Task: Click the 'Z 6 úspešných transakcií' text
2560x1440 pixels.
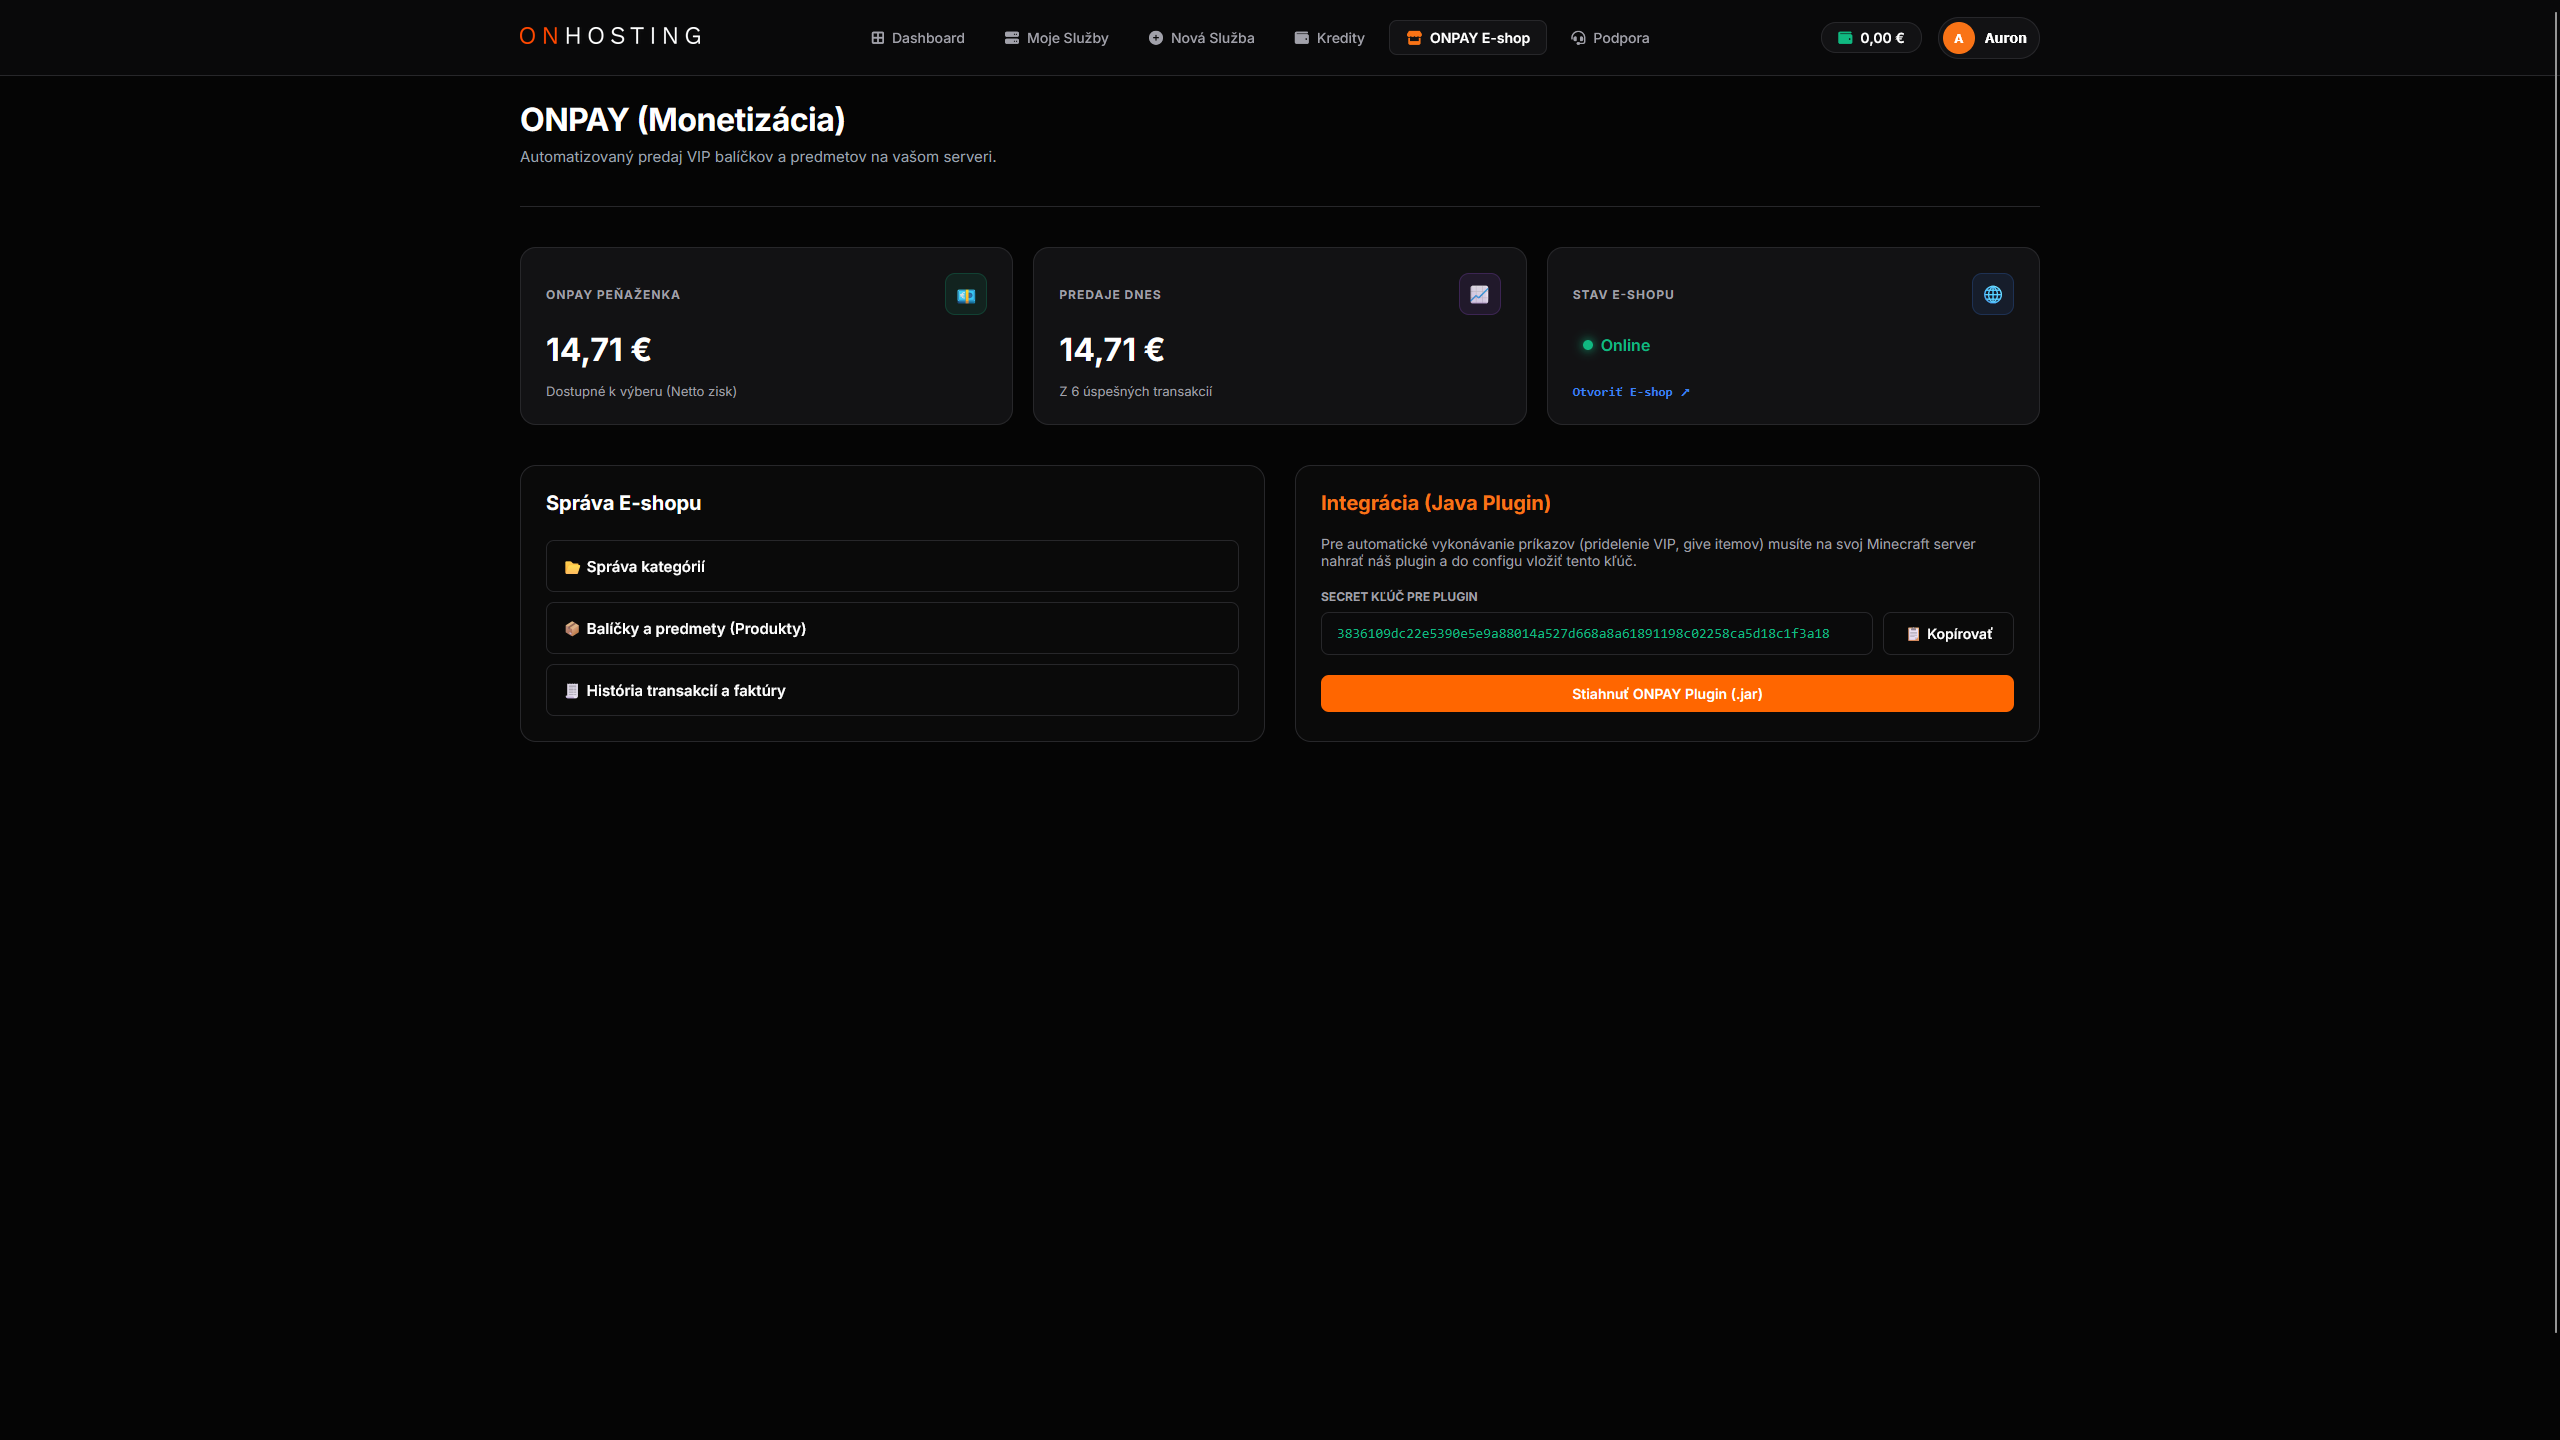Action: (x=1135, y=391)
